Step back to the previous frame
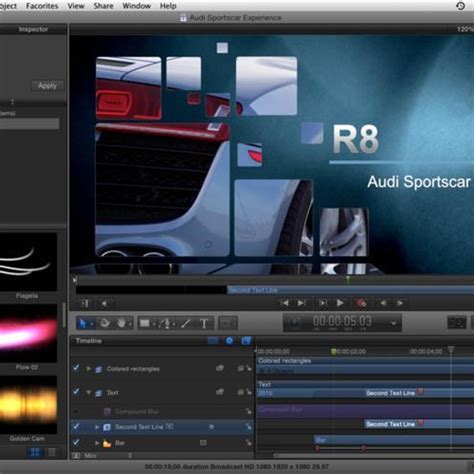 tap(383, 303)
